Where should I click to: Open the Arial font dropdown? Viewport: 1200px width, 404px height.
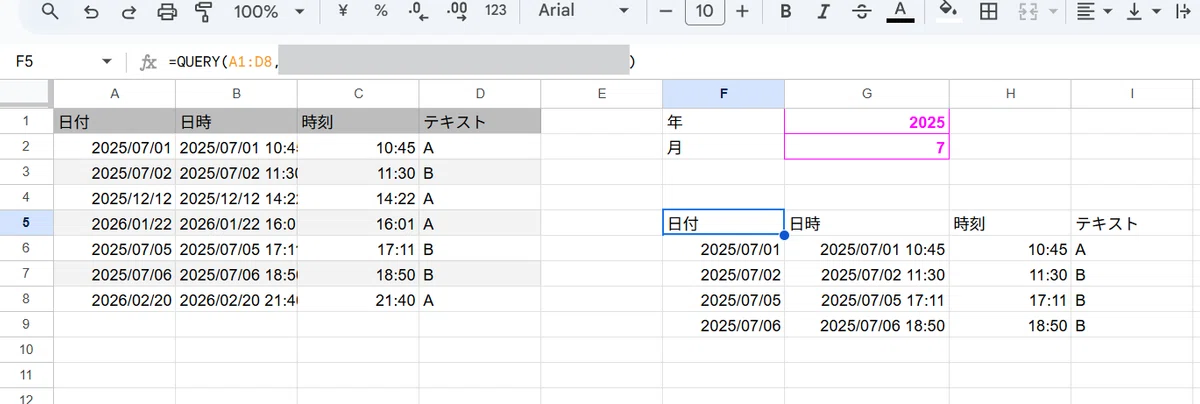[x=584, y=11]
